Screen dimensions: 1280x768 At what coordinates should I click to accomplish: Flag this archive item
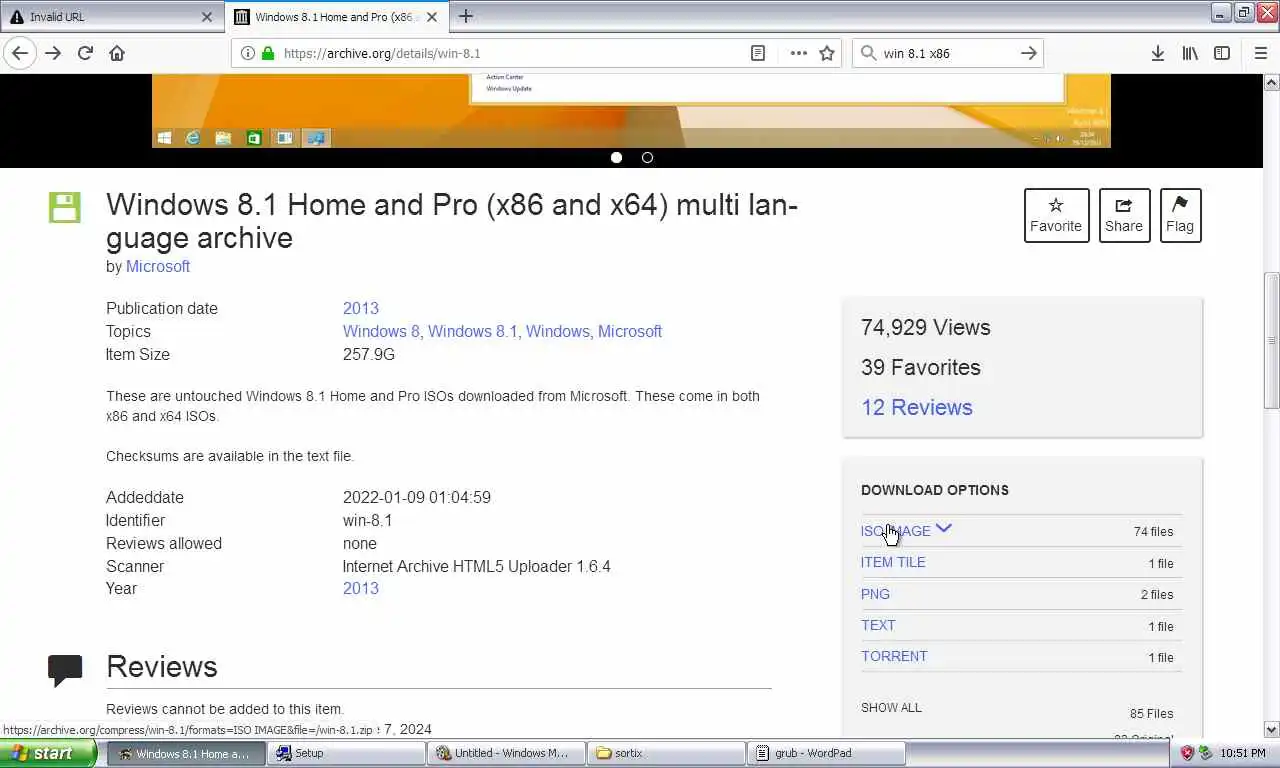tap(1180, 215)
